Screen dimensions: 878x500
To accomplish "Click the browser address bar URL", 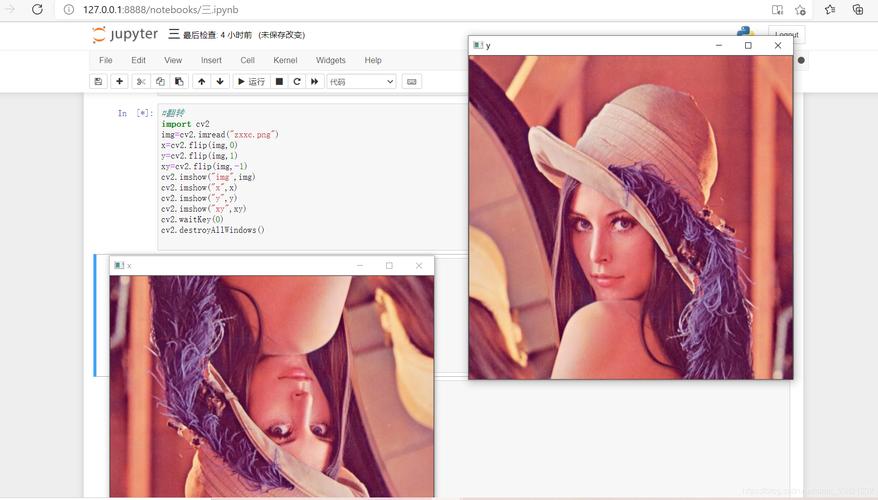I will point(160,10).
